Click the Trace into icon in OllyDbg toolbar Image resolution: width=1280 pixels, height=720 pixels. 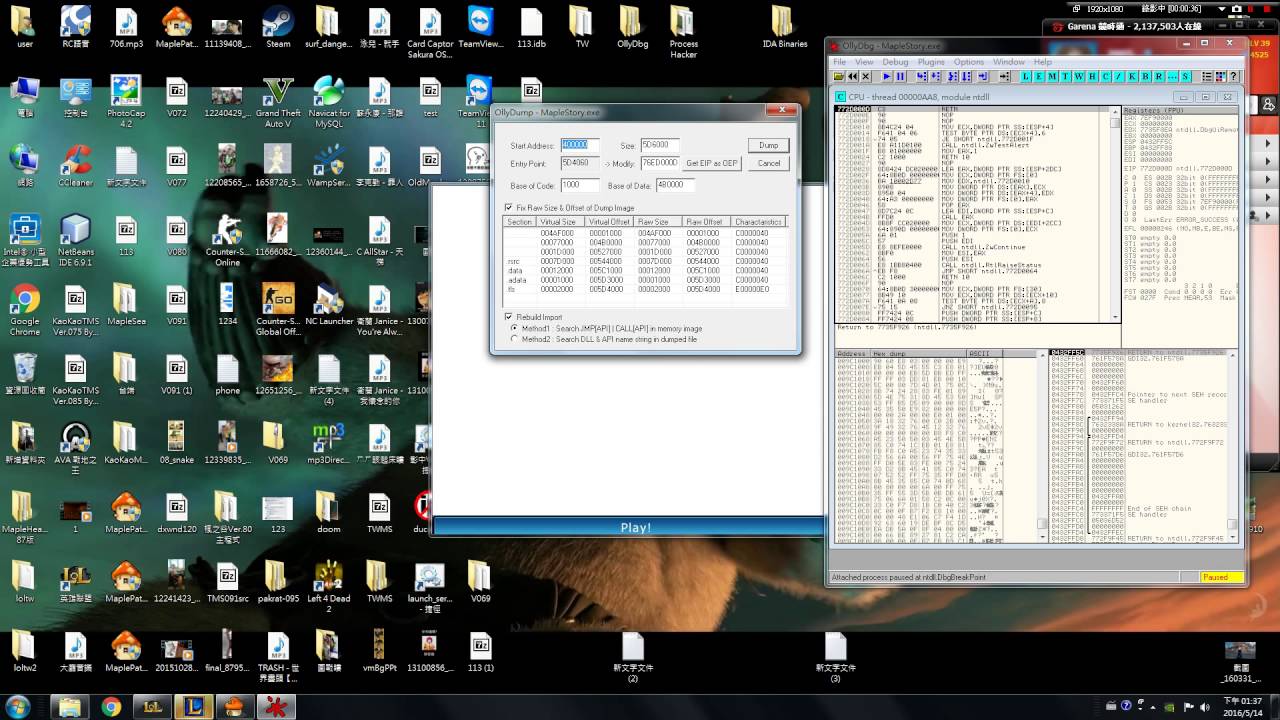coord(953,76)
